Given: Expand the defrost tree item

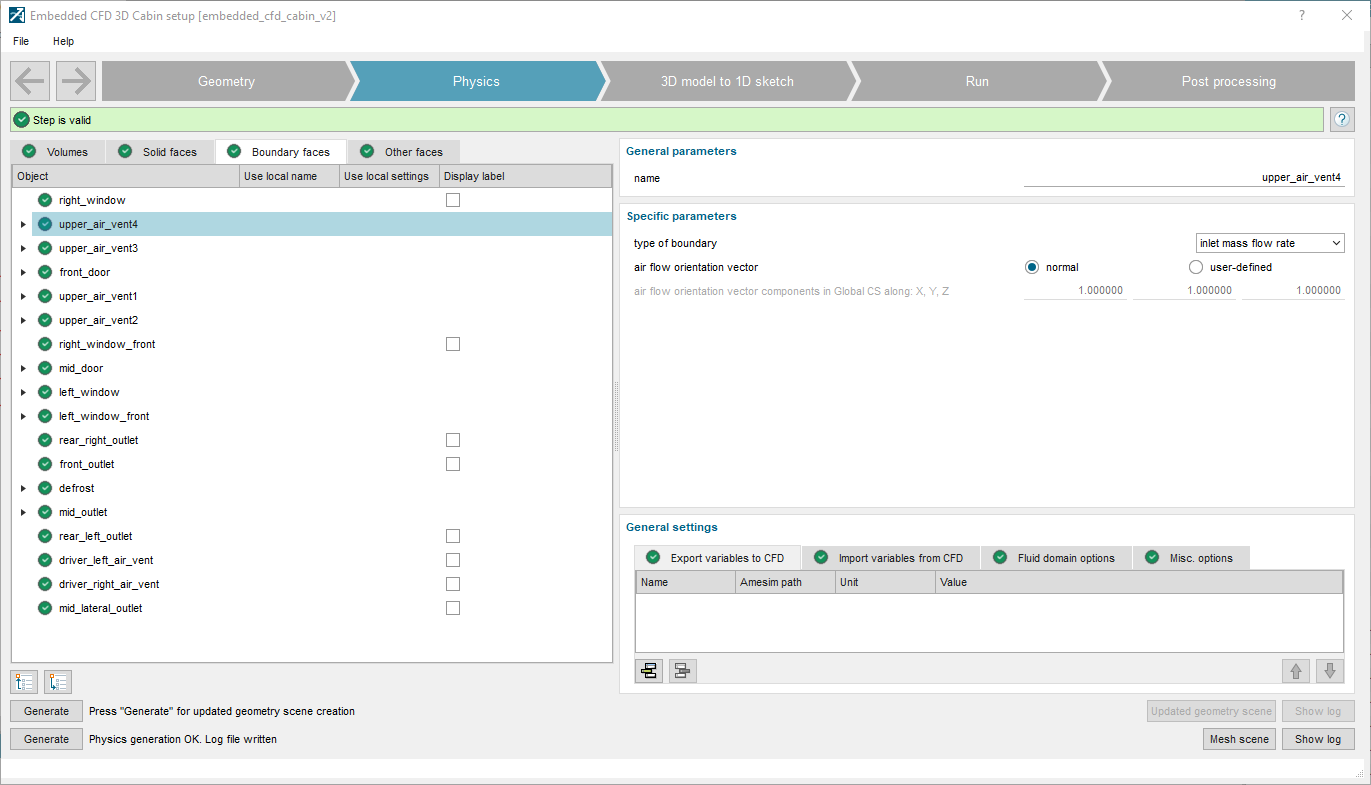Looking at the screenshot, I should coord(23,488).
